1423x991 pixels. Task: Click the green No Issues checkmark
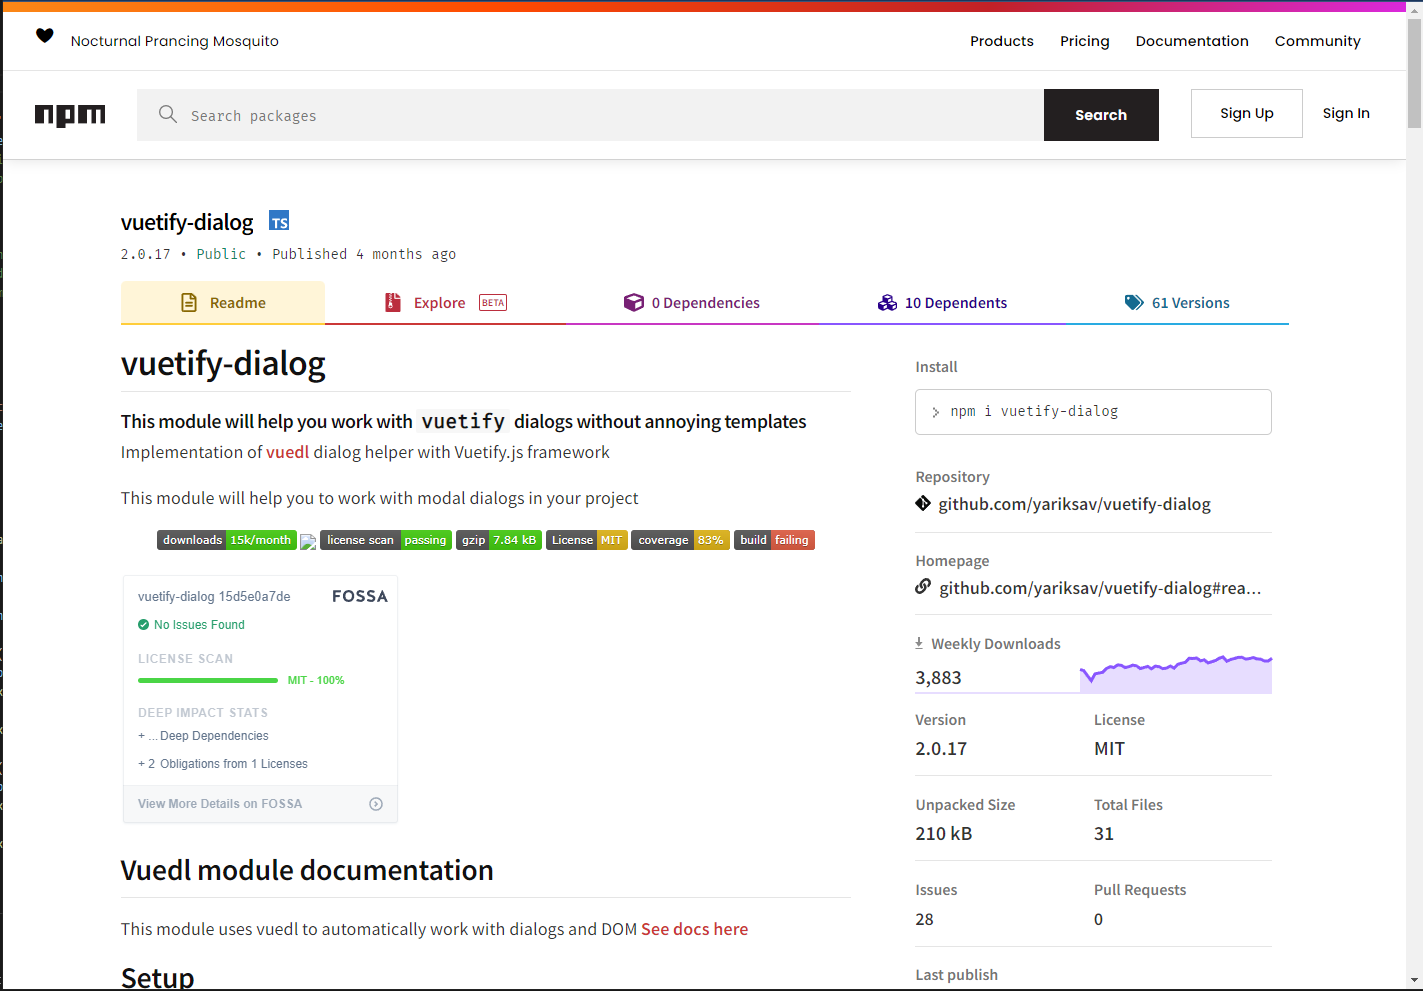tap(143, 624)
